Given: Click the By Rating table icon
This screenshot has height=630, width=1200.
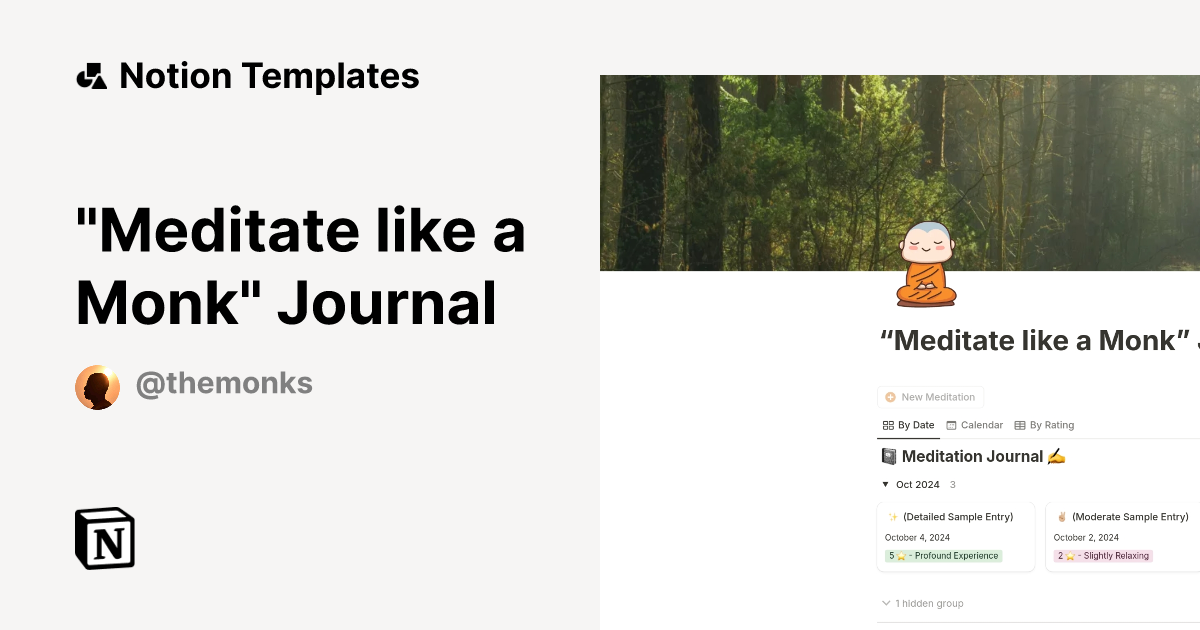Looking at the screenshot, I should tap(1019, 424).
